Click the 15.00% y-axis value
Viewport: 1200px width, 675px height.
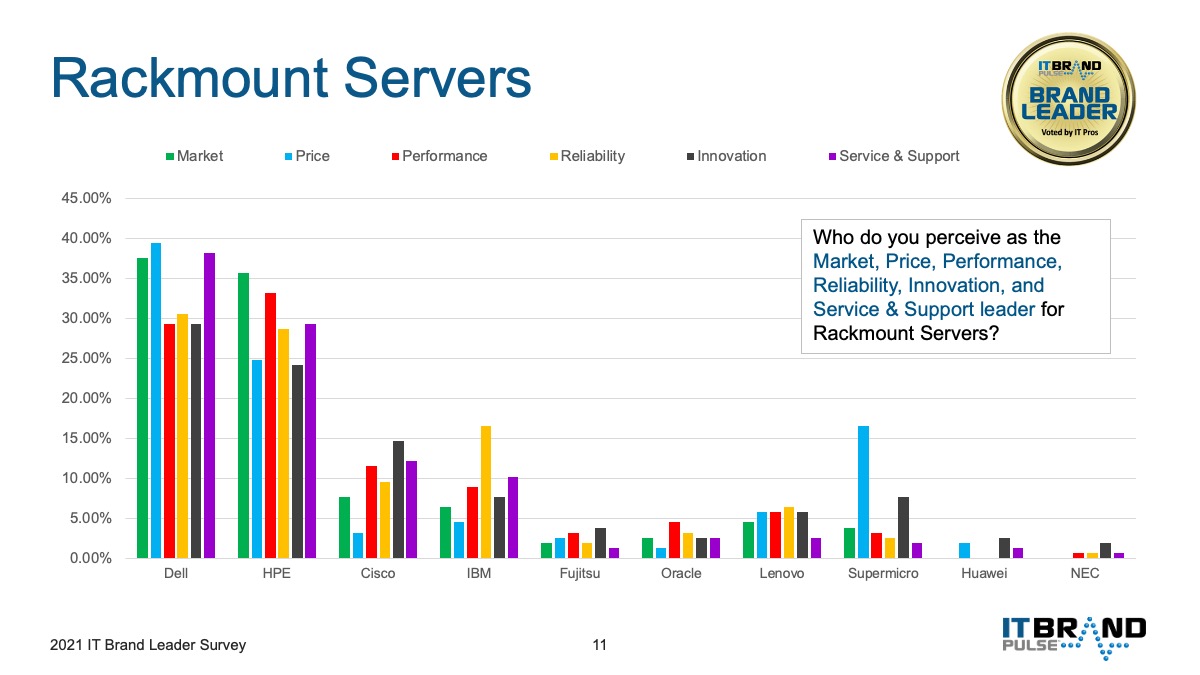[88, 438]
